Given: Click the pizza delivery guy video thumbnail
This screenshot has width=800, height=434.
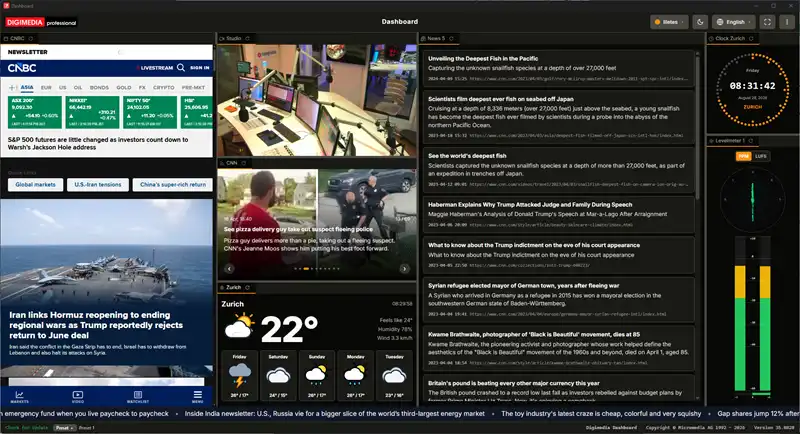Looking at the screenshot, I should click(x=317, y=224).
